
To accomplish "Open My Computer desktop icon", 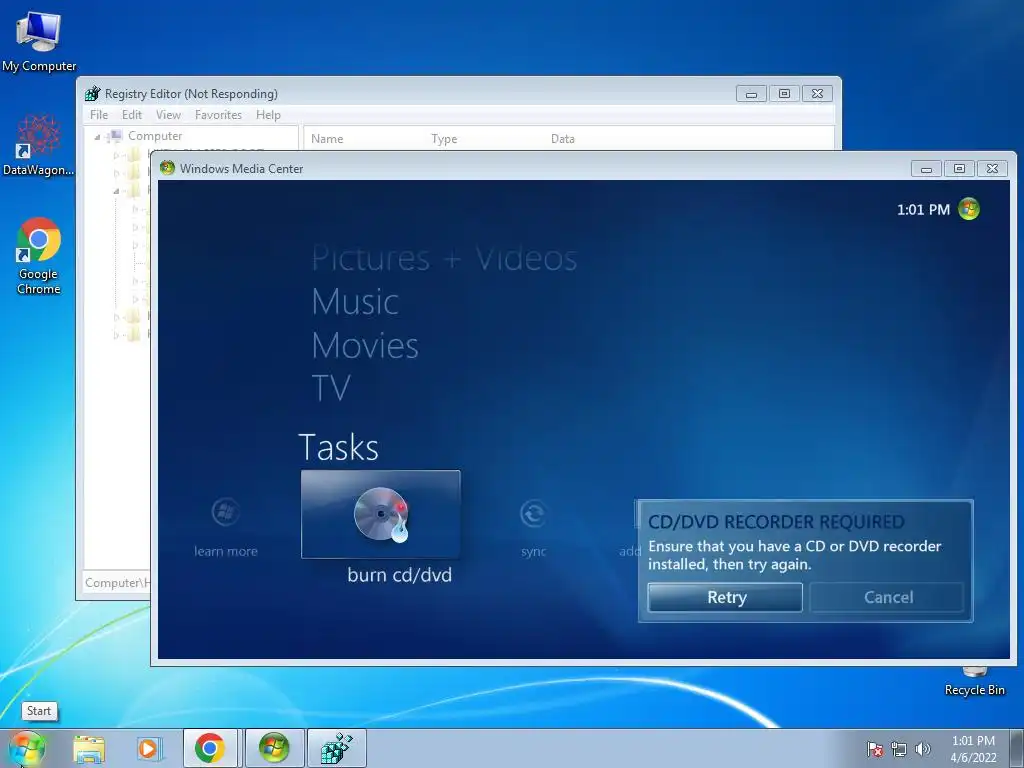I will coord(39,40).
